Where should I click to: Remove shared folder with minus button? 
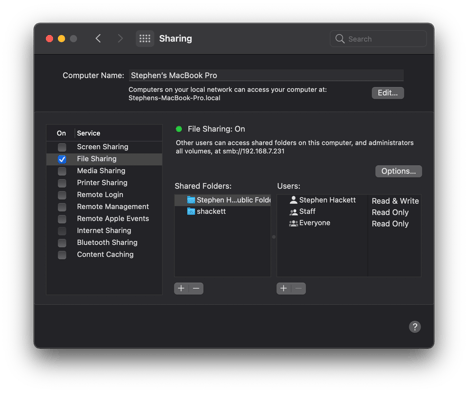[x=196, y=288]
